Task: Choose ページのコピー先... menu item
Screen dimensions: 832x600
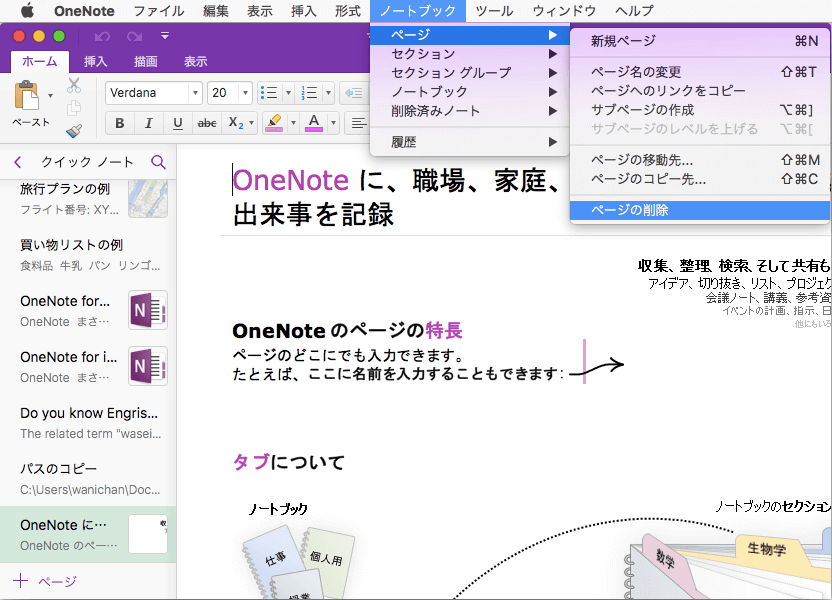Action: coord(700,179)
